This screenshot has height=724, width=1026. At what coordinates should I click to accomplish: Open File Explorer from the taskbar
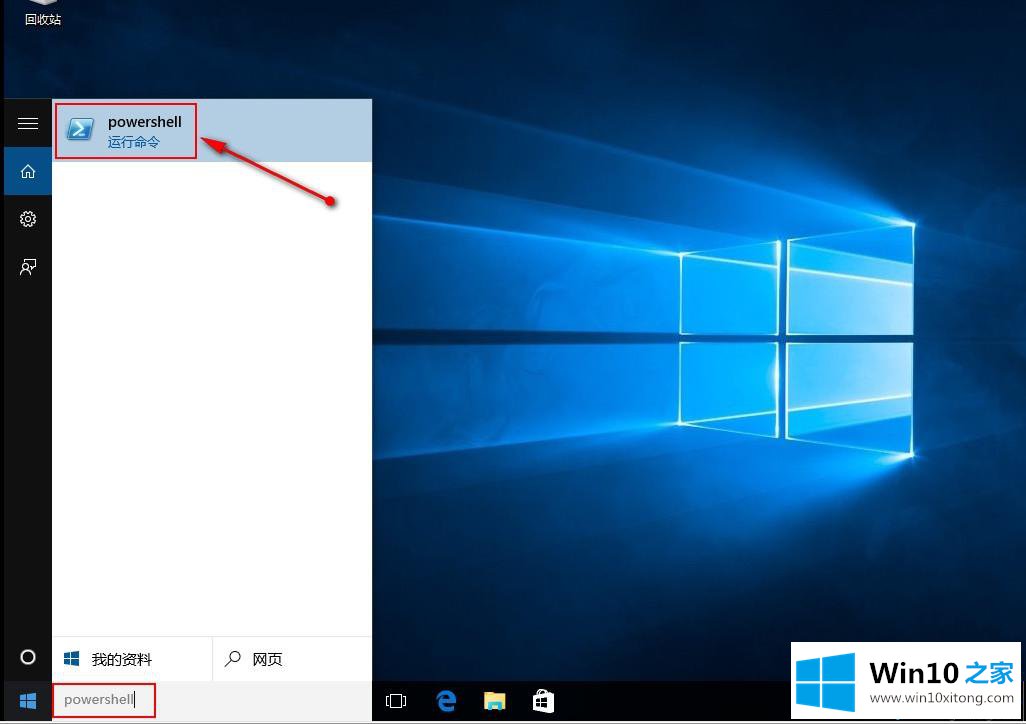click(495, 701)
